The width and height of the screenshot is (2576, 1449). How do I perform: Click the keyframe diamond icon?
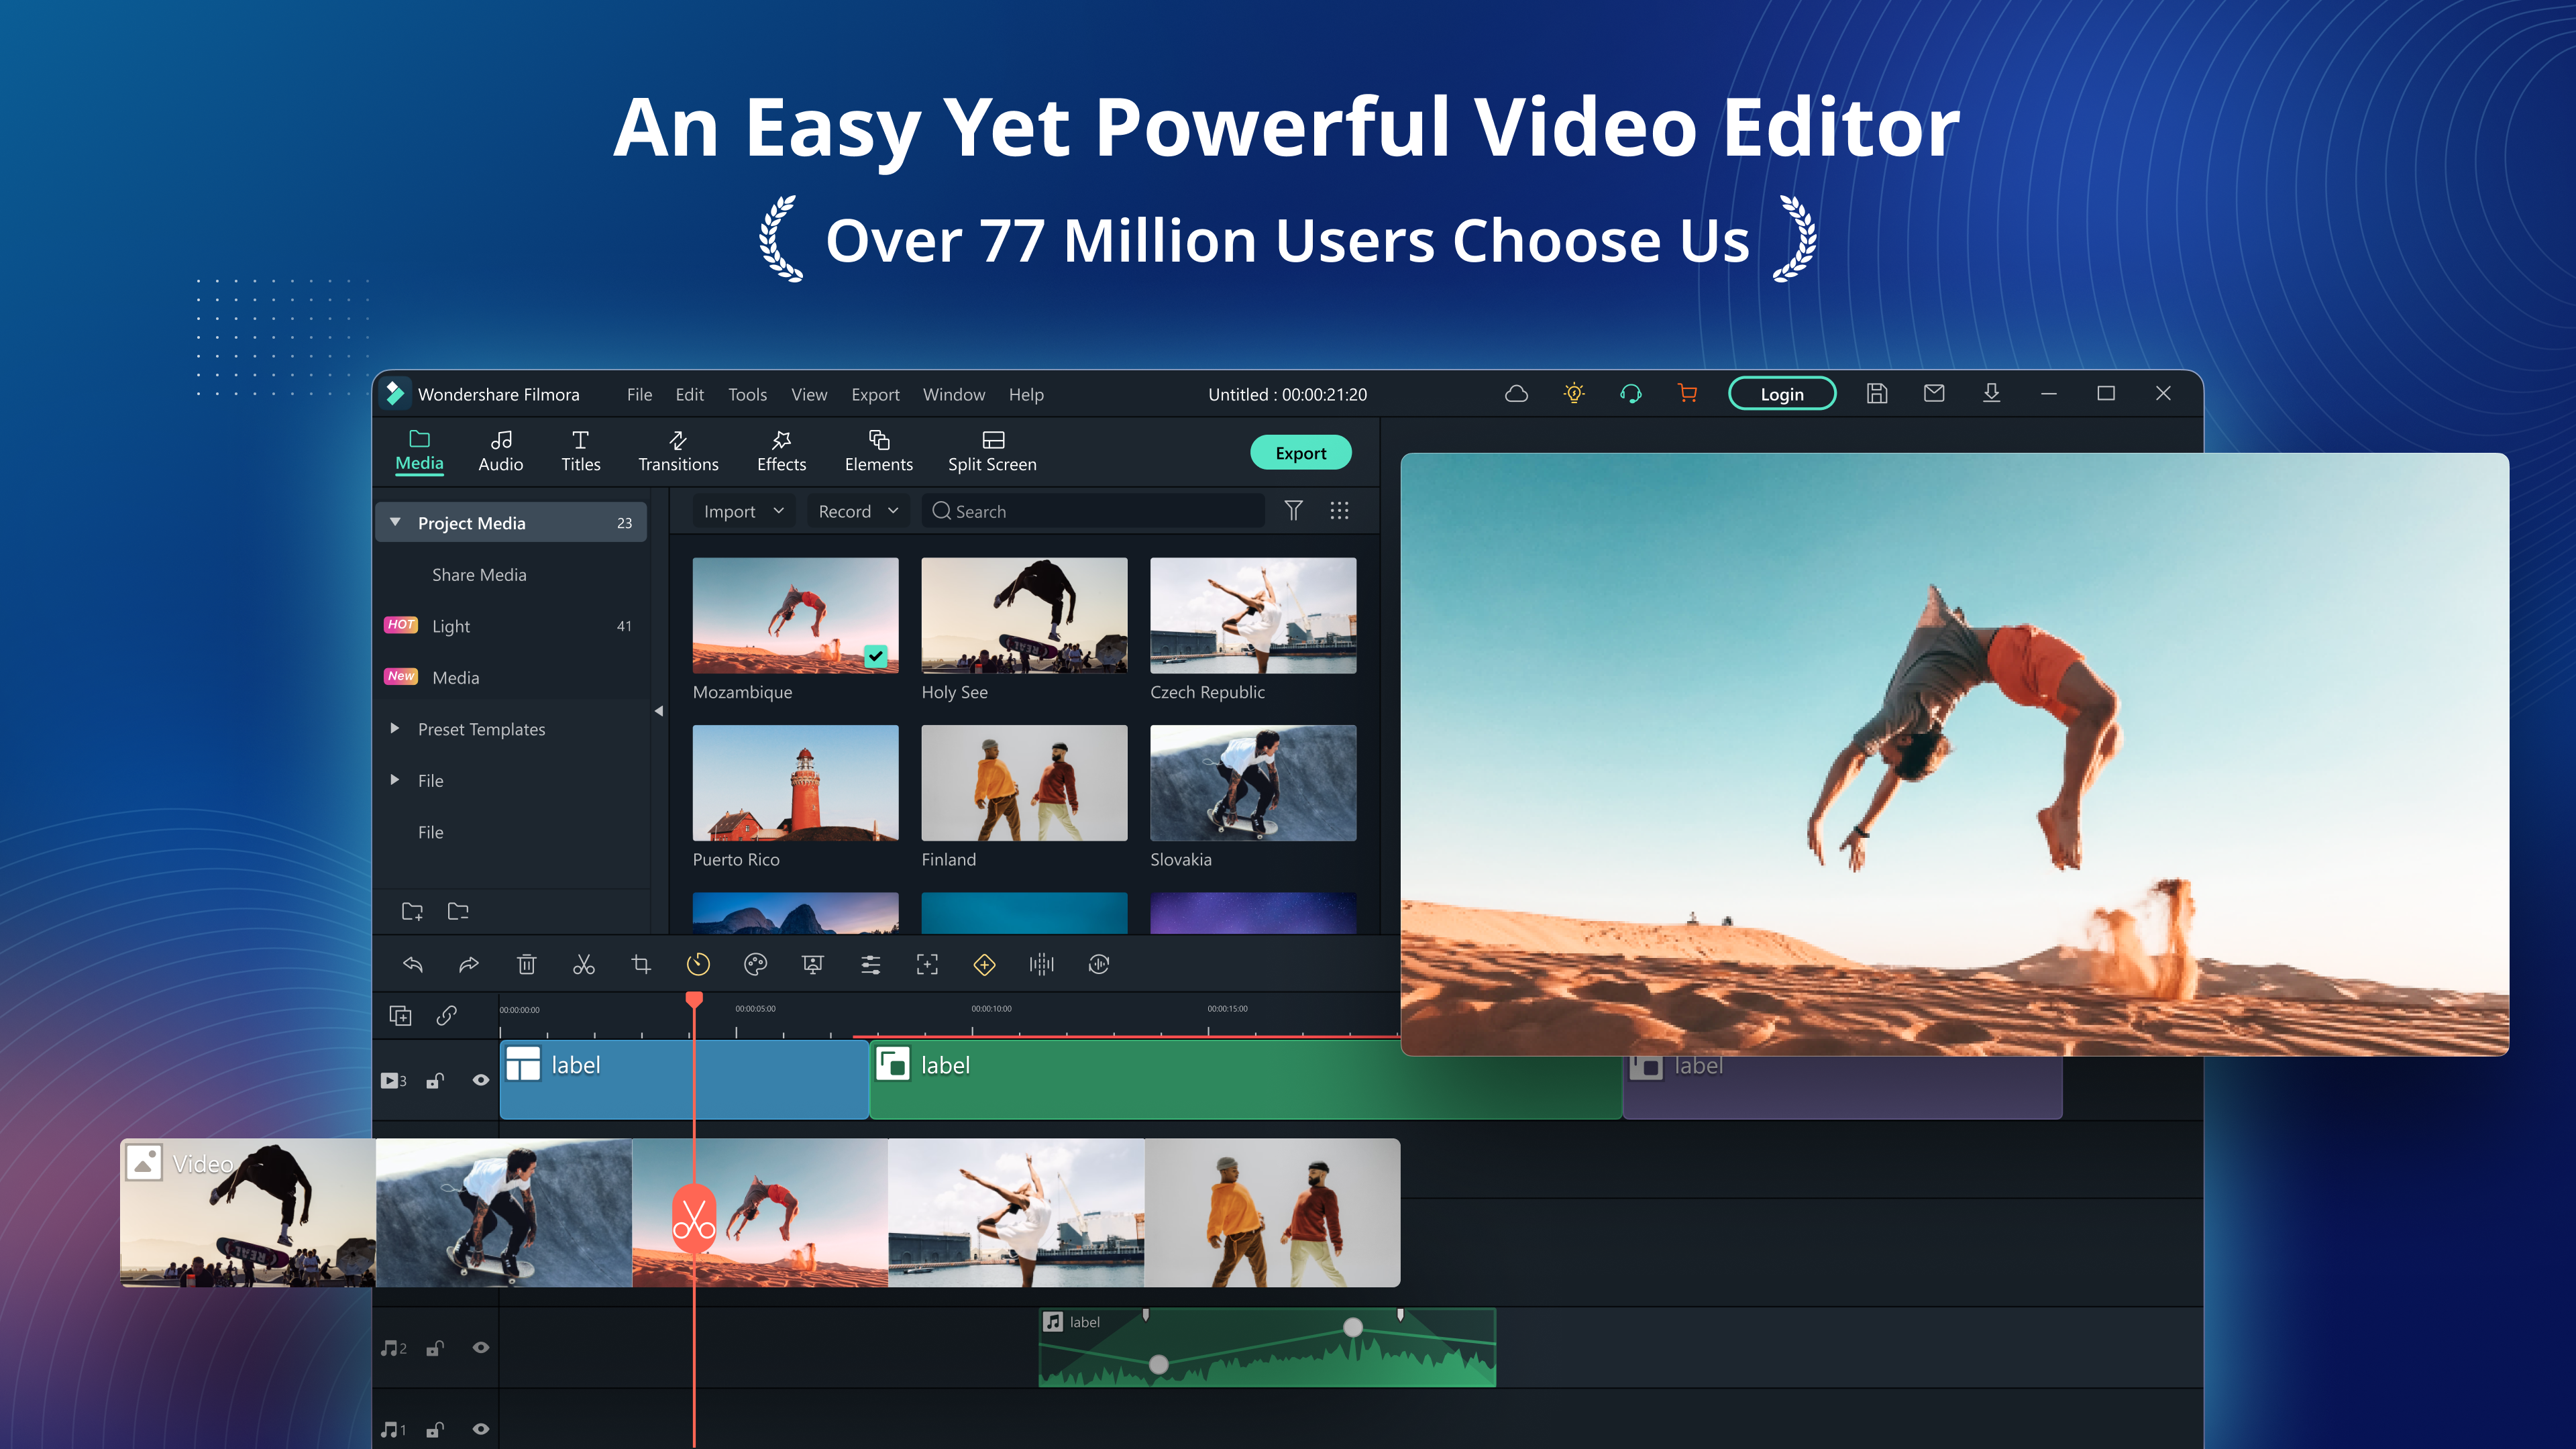tap(984, 964)
